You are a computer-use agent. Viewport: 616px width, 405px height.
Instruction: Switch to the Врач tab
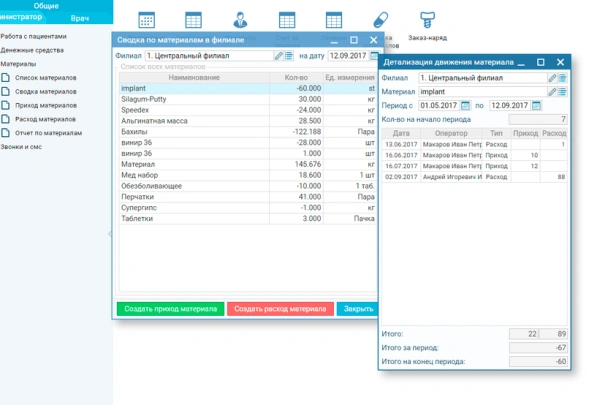click(x=80, y=18)
